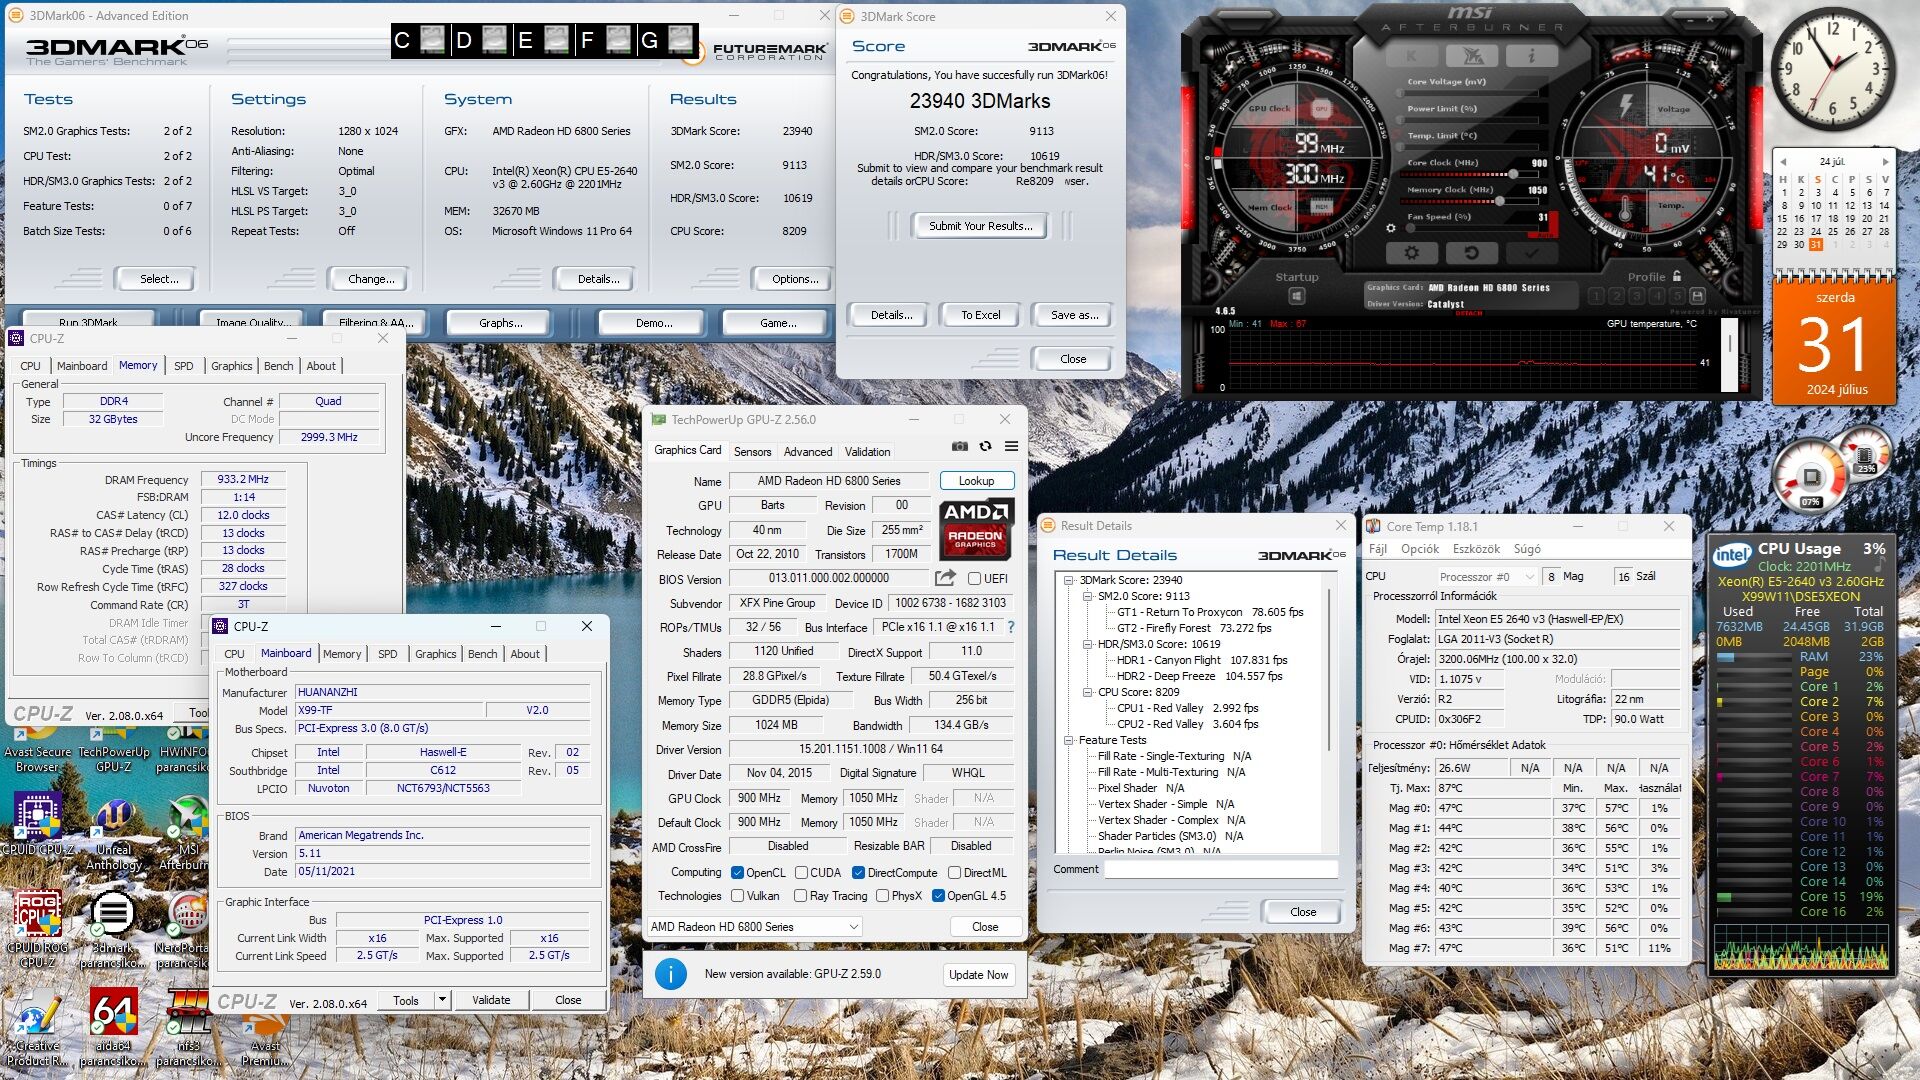Open the aida64 desktop shortcut

click(x=113, y=1028)
